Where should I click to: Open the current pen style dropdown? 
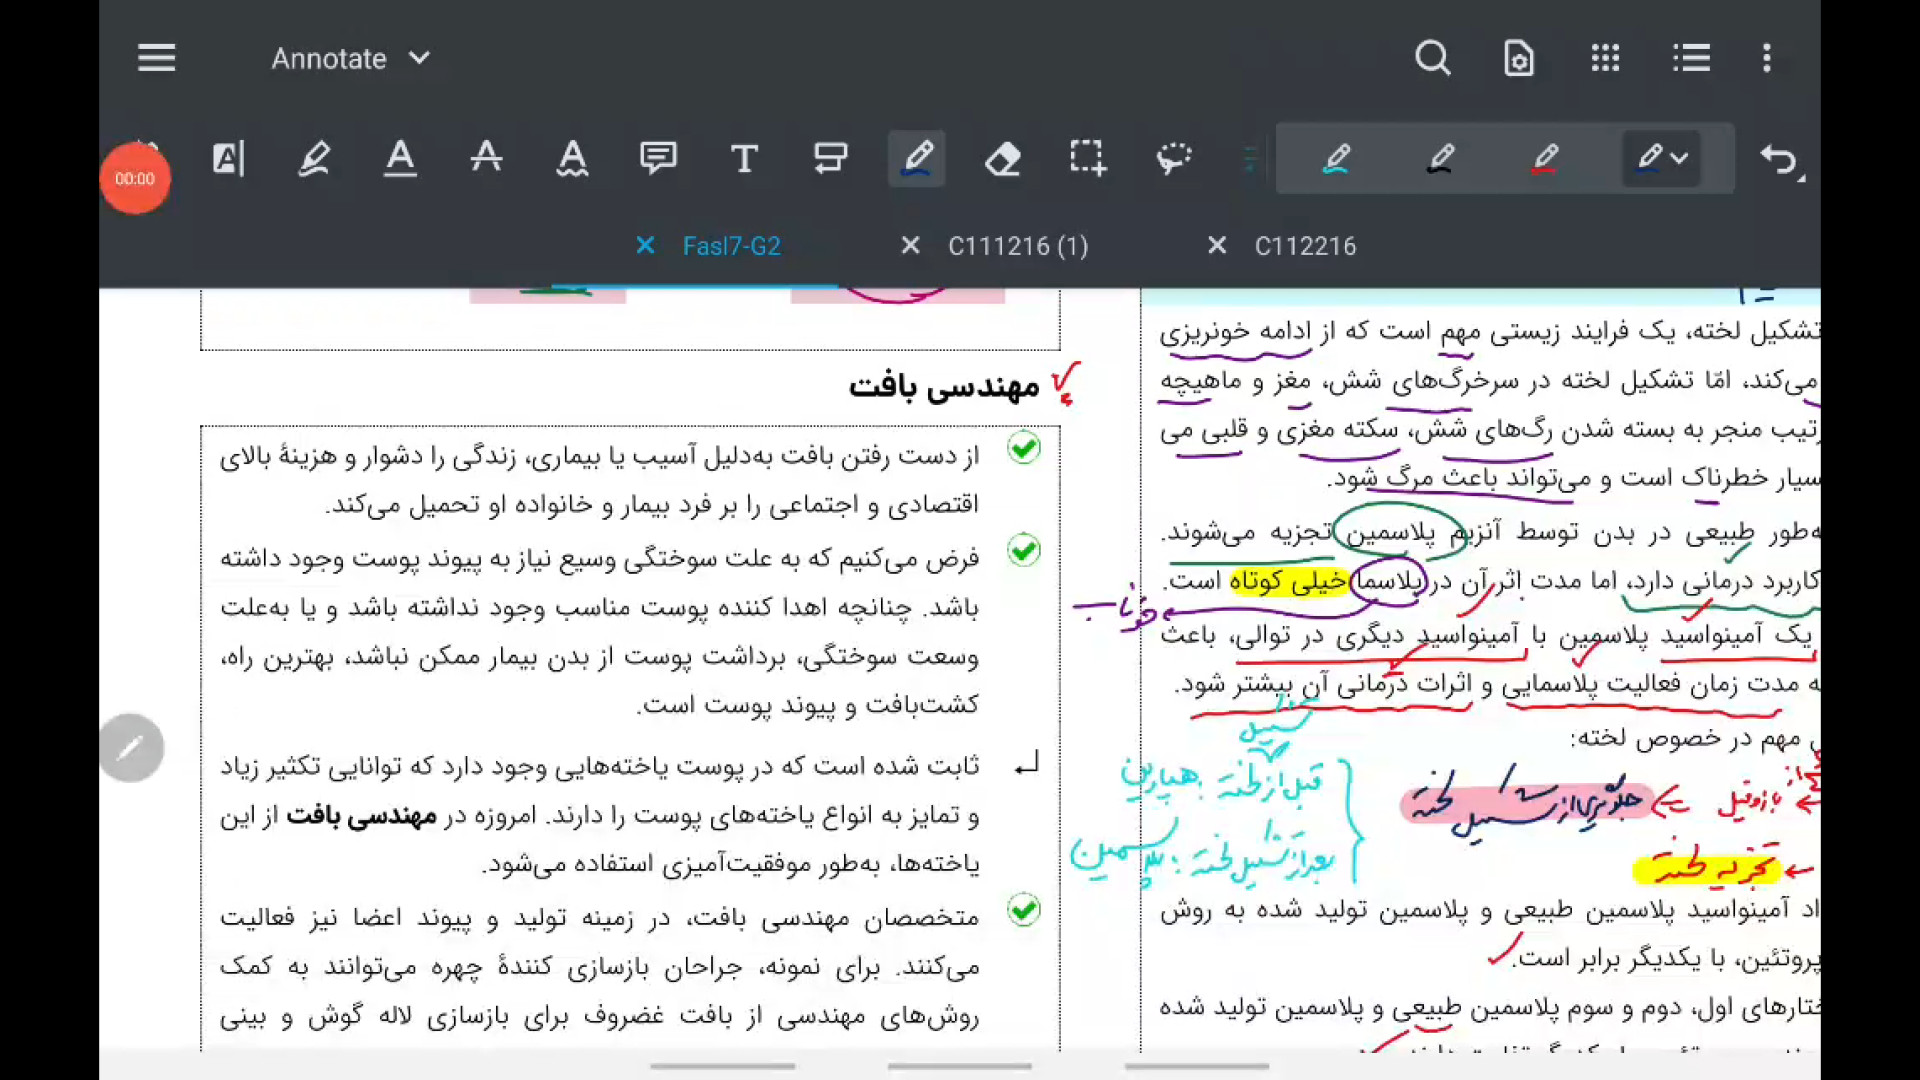(x=1662, y=158)
